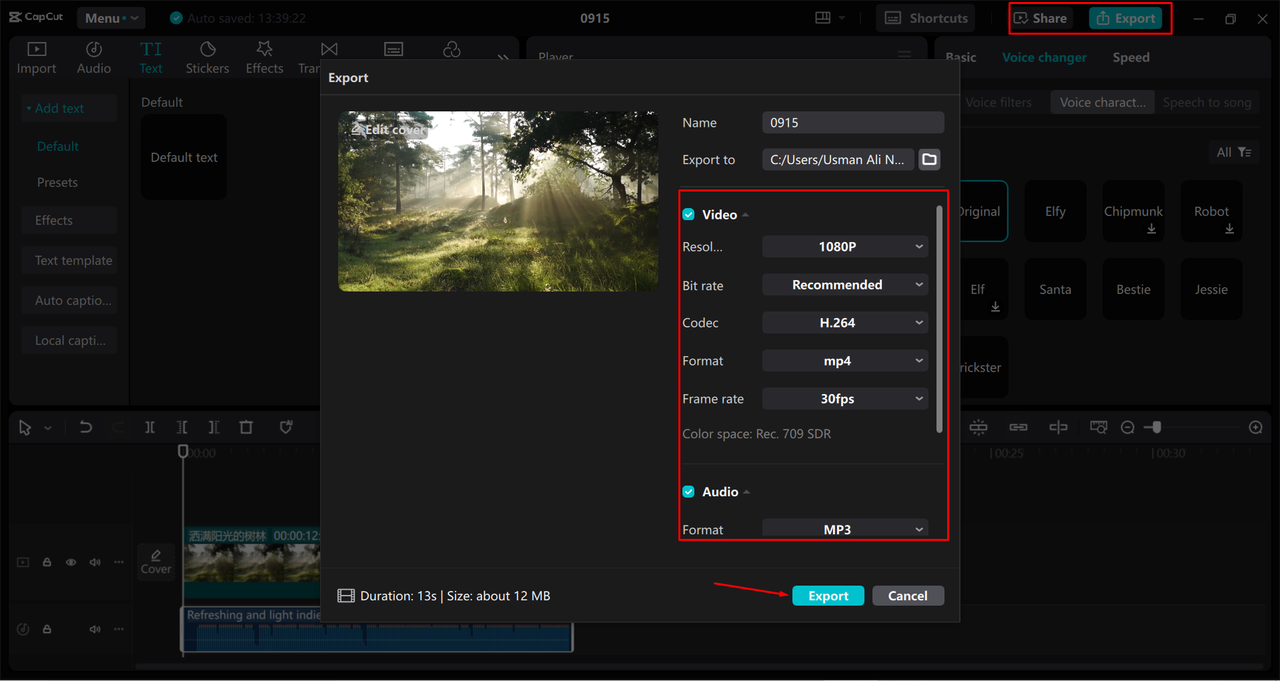Open the video Format mp4 dropdown

click(x=845, y=361)
